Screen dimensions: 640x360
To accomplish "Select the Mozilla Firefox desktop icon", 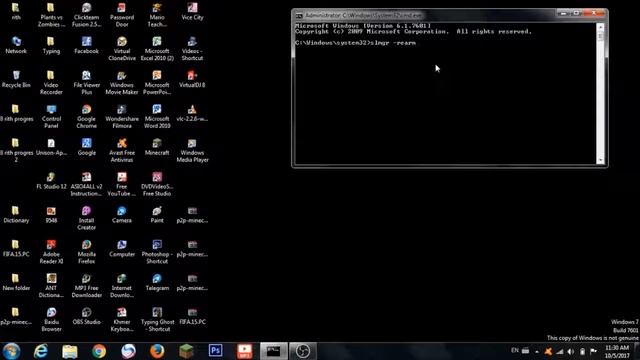I will (x=86, y=252).
